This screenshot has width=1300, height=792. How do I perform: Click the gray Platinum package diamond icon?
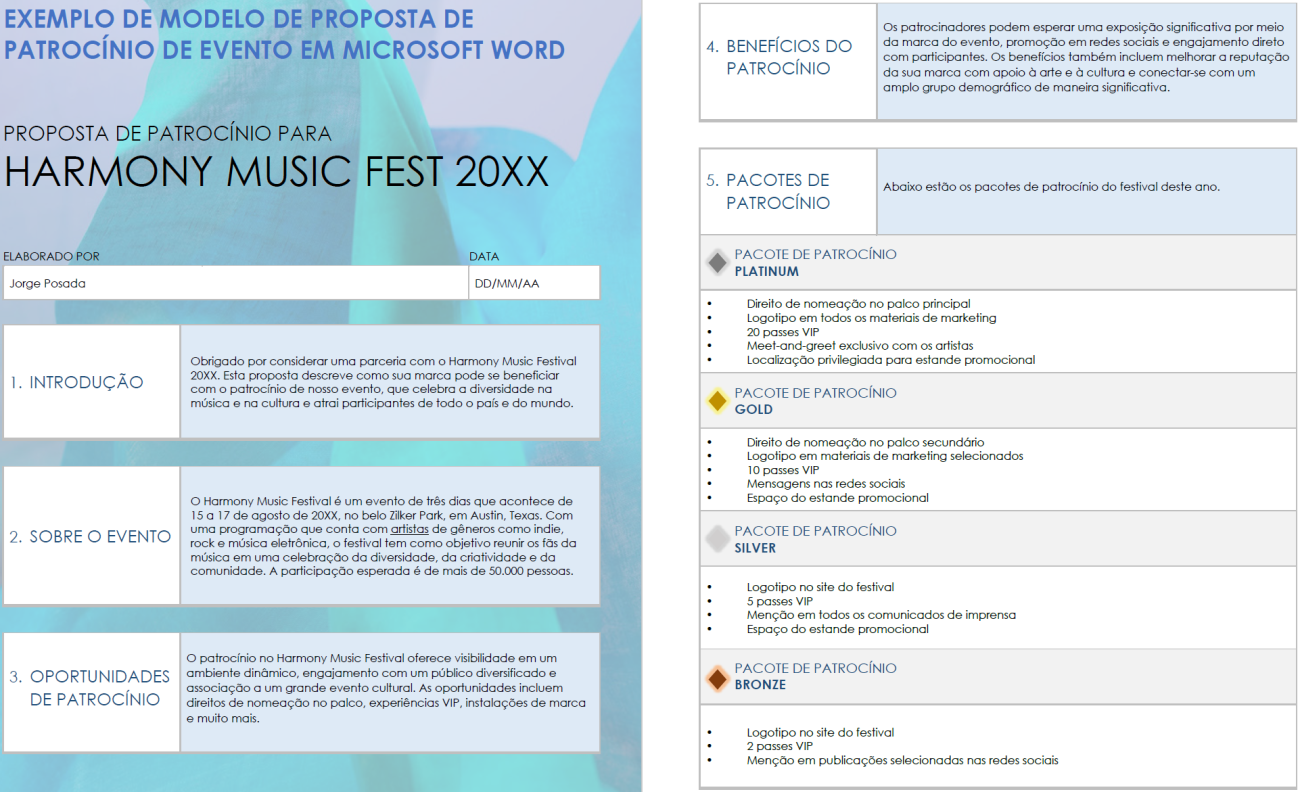tap(717, 260)
